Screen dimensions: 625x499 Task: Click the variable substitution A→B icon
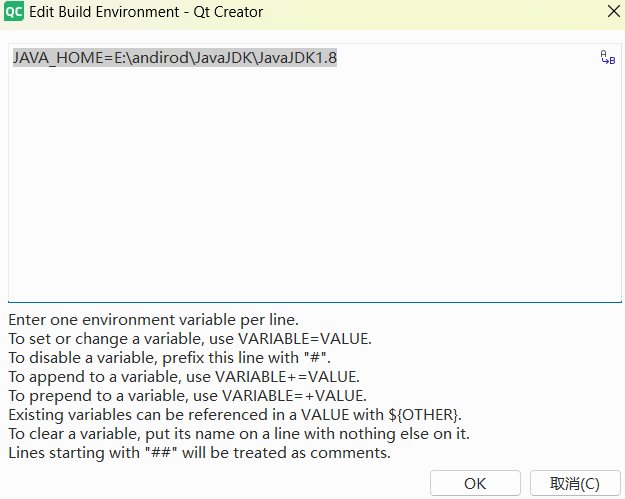click(608, 58)
